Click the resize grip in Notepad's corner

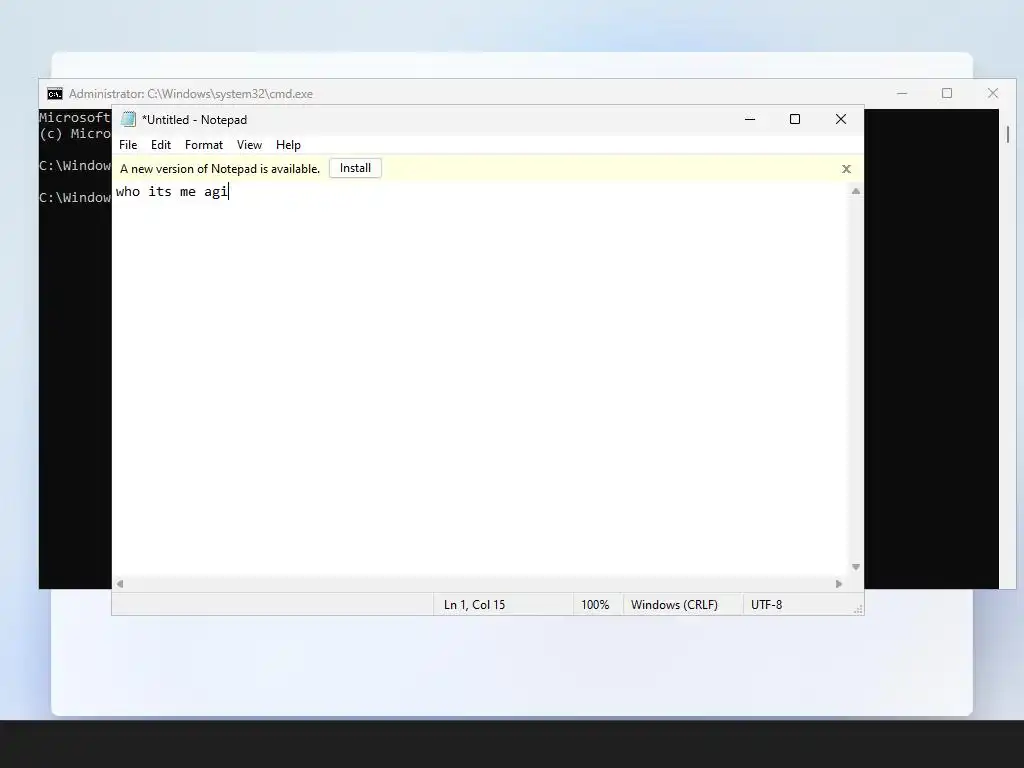point(858,609)
